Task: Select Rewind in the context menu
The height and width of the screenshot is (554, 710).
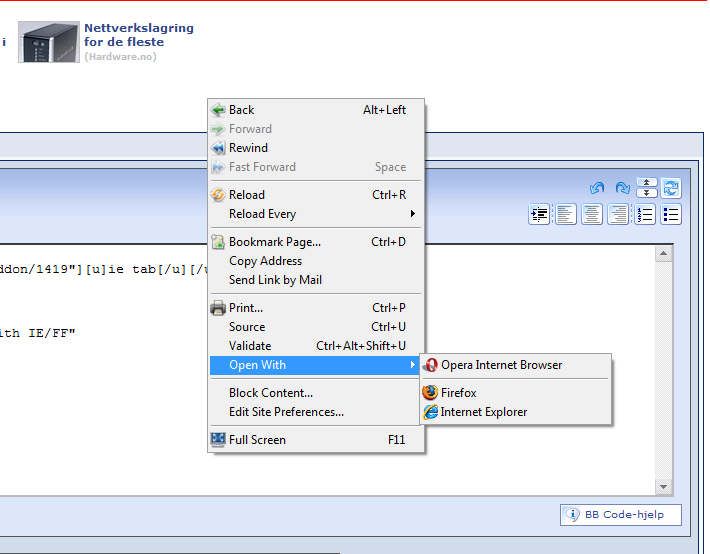Action: click(x=316, y=148)
